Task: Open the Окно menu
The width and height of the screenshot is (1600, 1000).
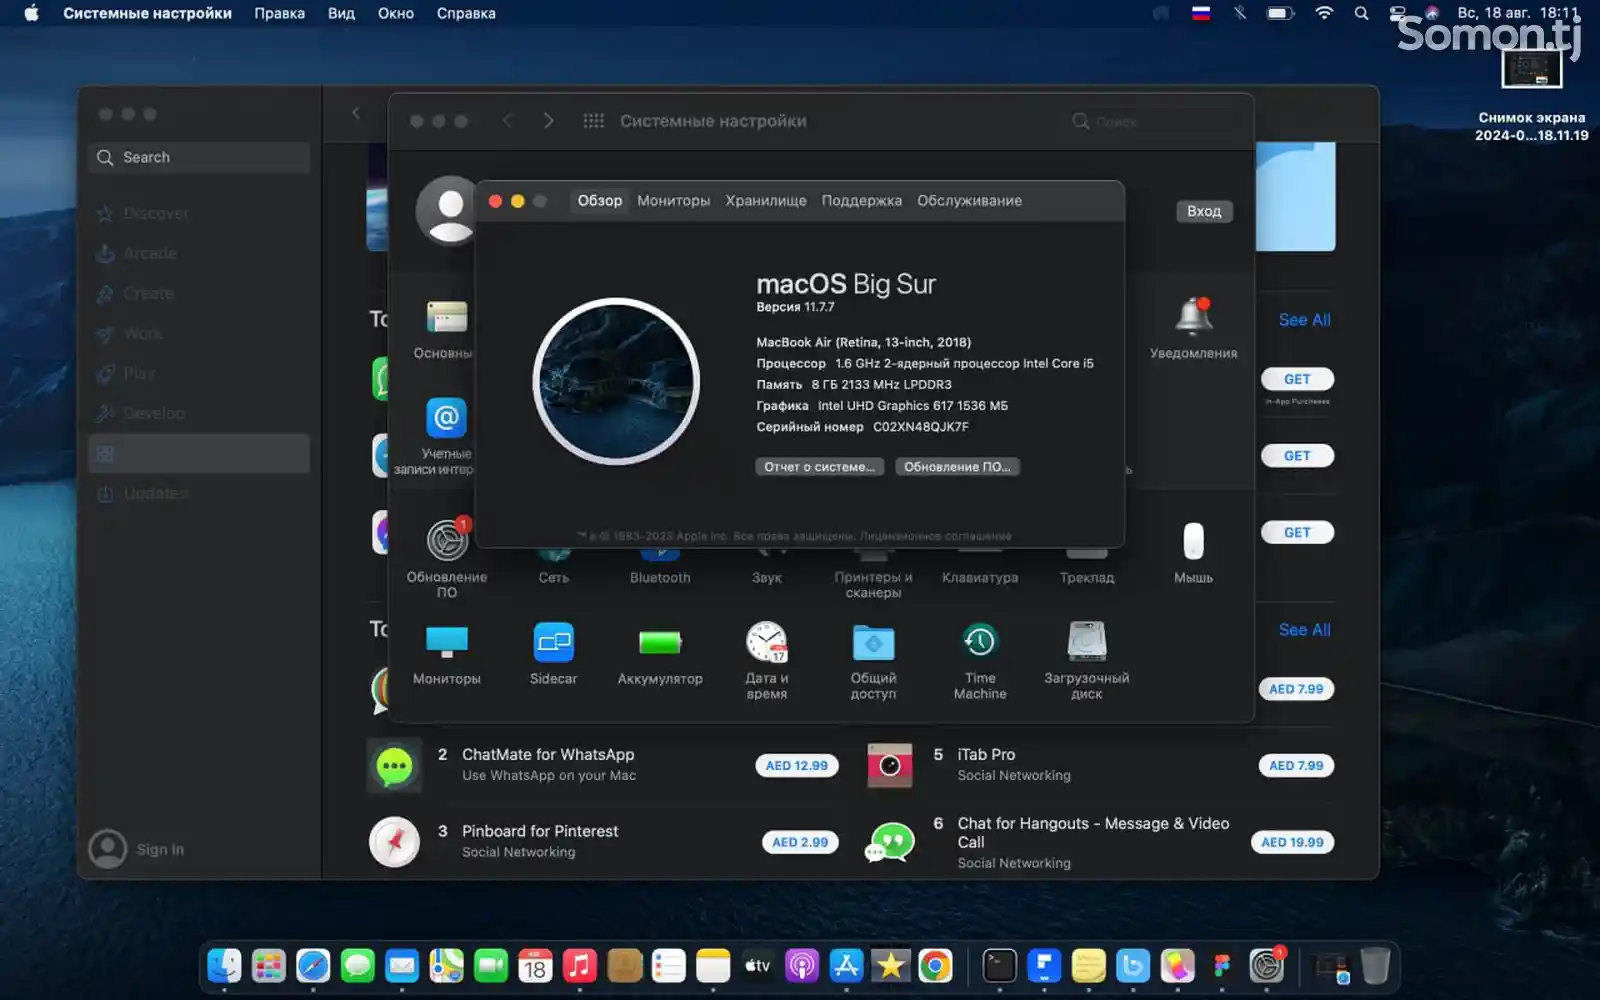Action: point(396,13)
